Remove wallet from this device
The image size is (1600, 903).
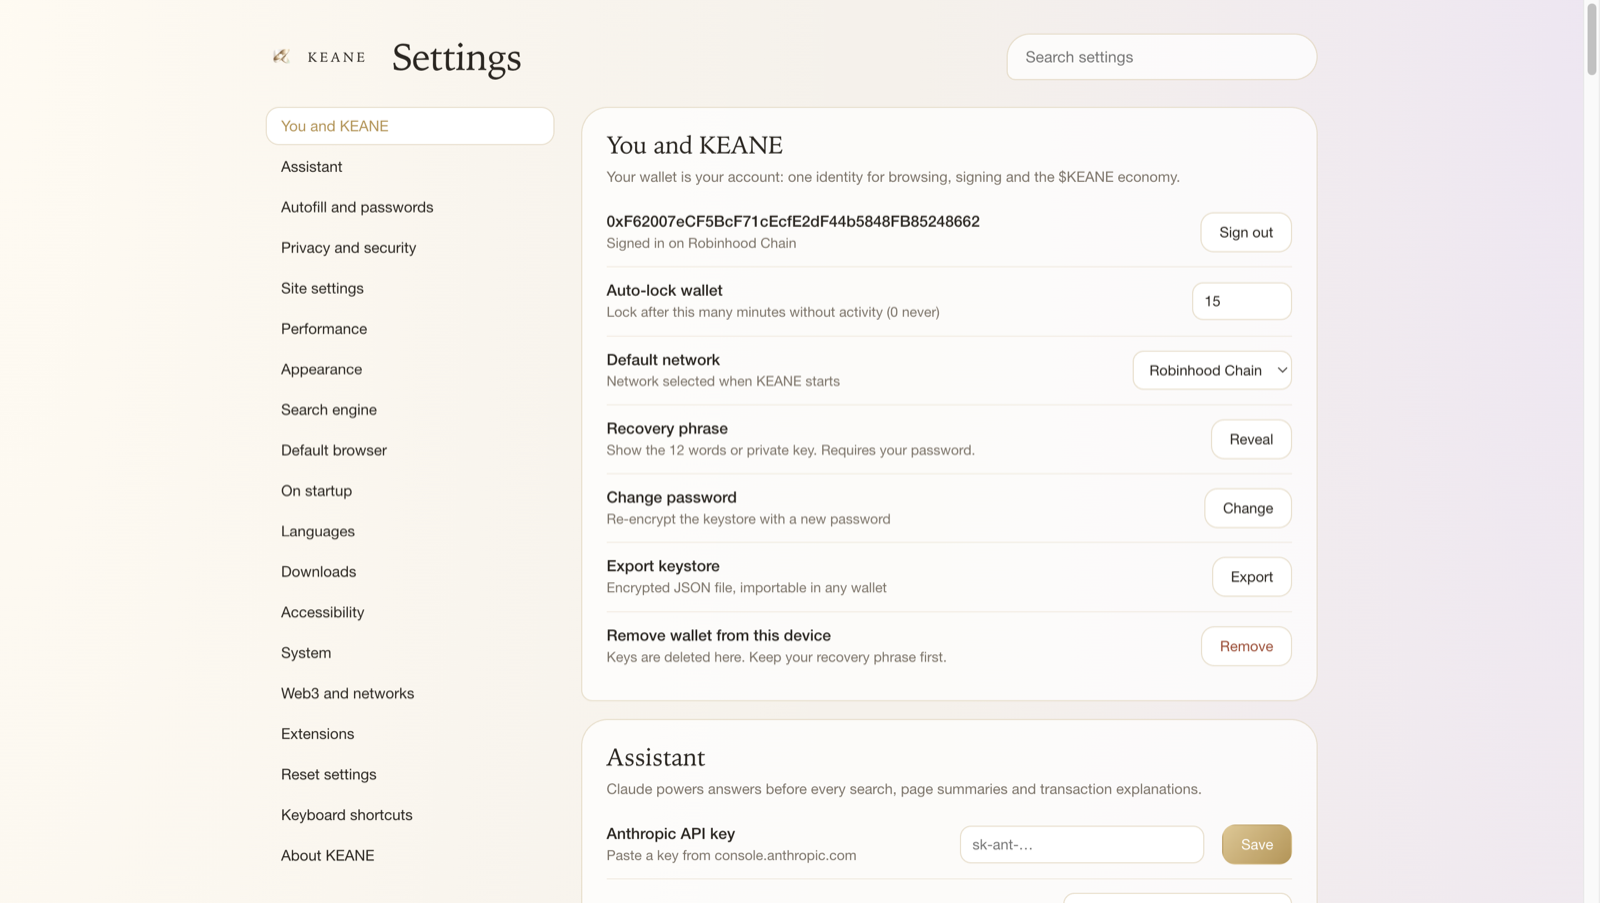tap(1246, 646)
